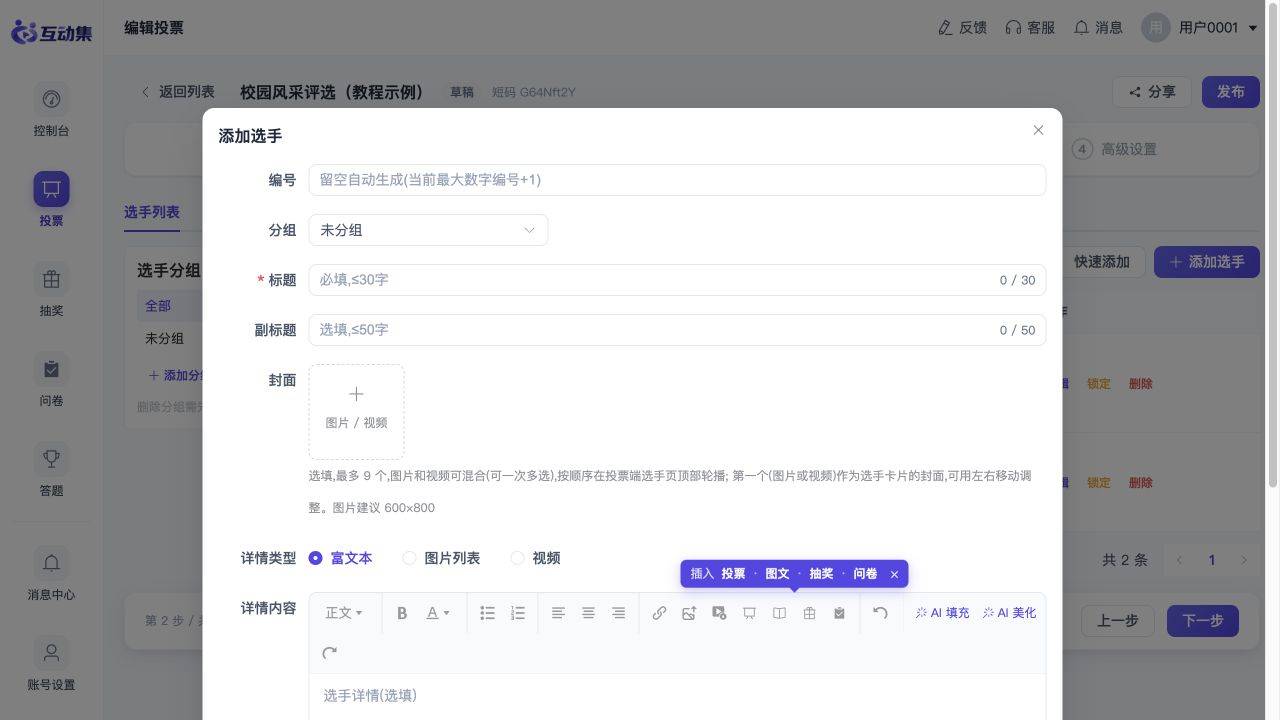
Task: Click the AI 美化 button
Action: [1009, 613]
